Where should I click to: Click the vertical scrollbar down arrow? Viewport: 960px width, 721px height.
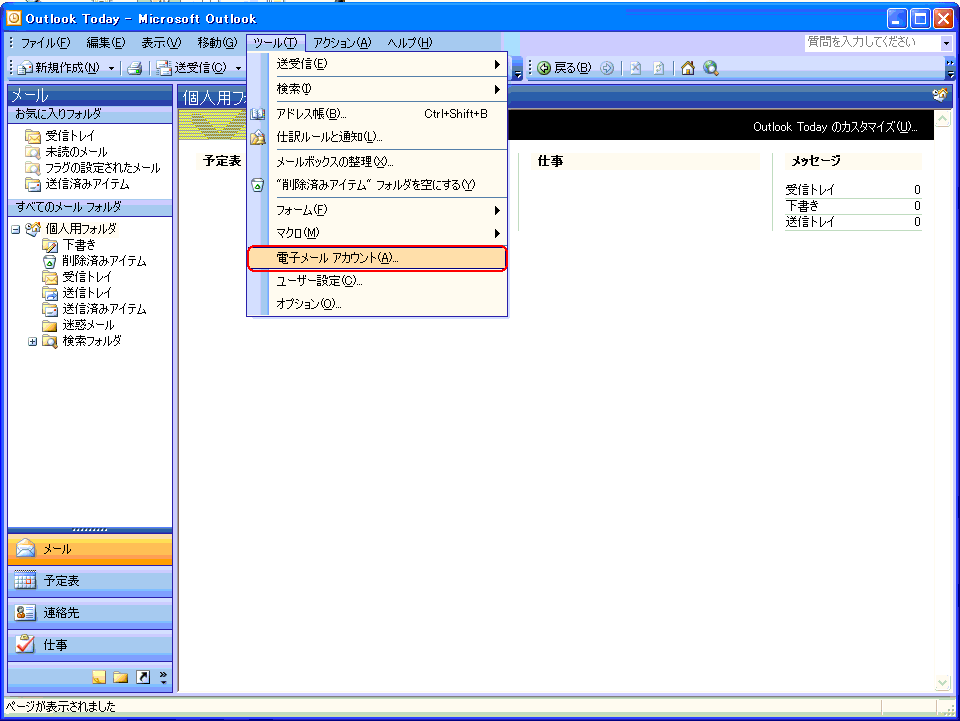tap(943, 683)
